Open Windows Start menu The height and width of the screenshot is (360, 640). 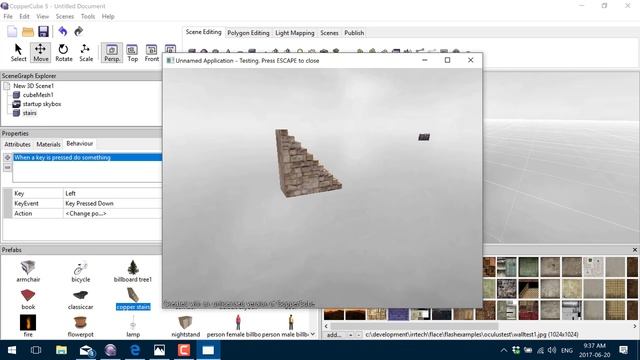[11, 350]
